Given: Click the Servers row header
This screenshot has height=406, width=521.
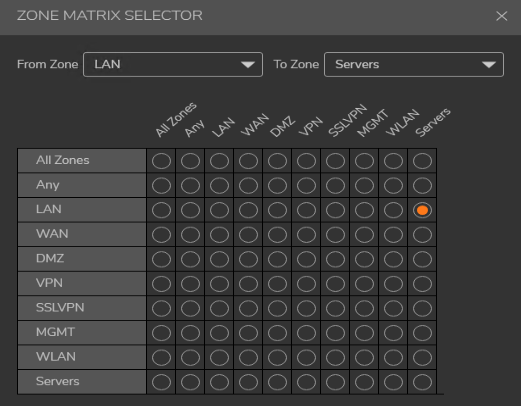Looking at the screenshot, I should point(82,382).
